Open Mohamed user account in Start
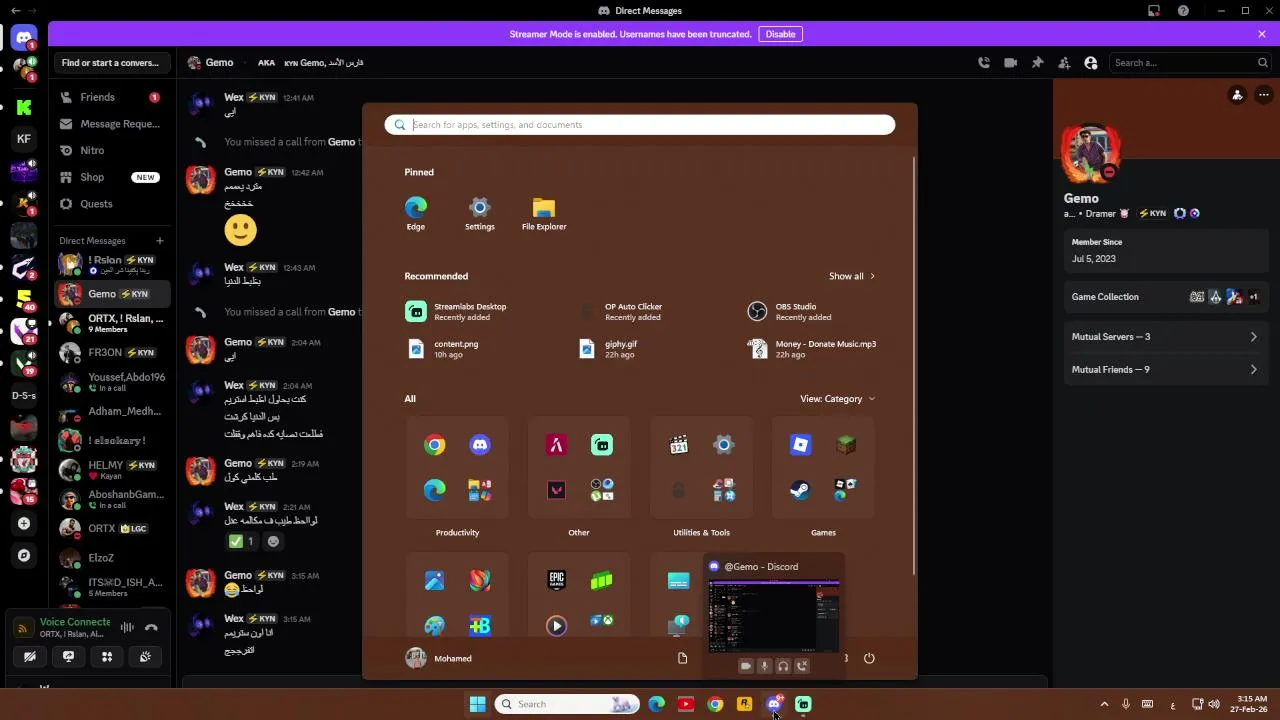The image size is (1280, 720). [x=439, y=658]
